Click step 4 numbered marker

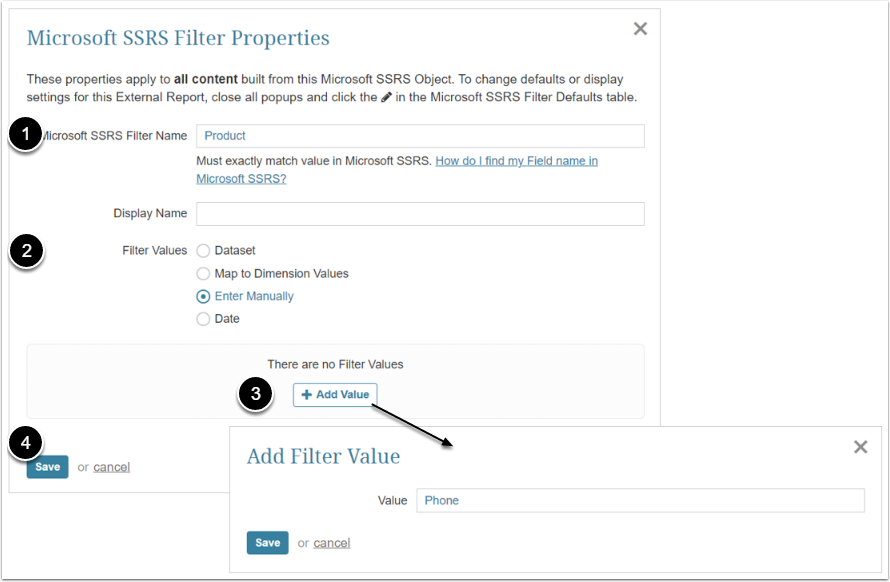26,440
